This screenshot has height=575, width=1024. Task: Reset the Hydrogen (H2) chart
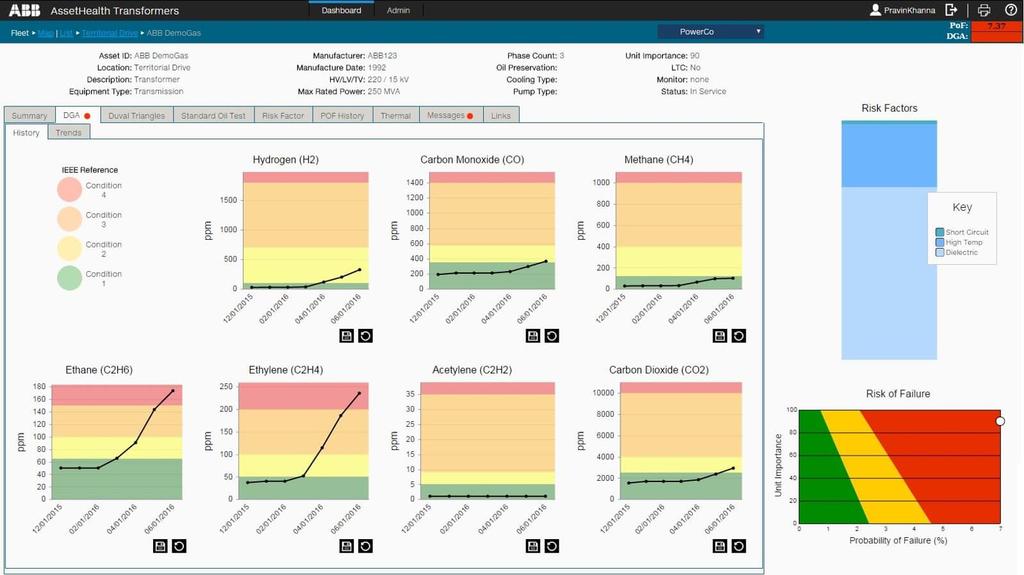[x=366, y=336]
